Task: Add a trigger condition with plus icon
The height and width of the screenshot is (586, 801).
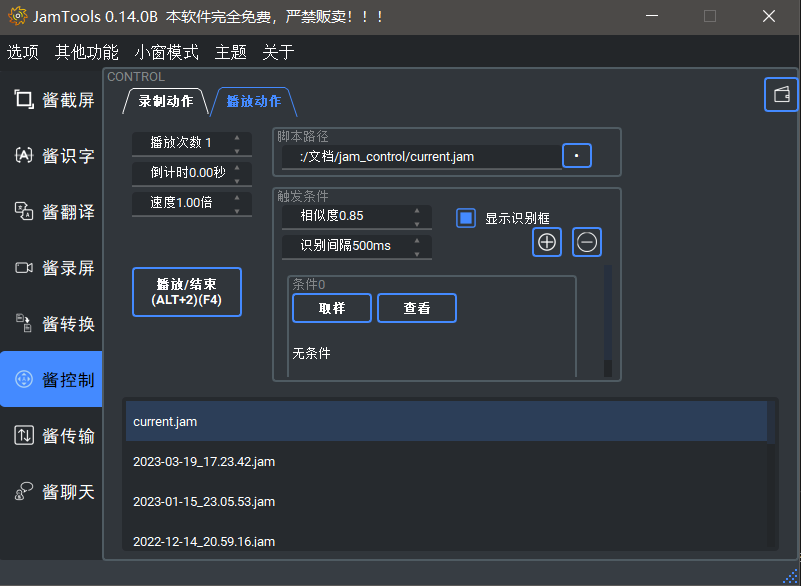Action: pos(547,242)
